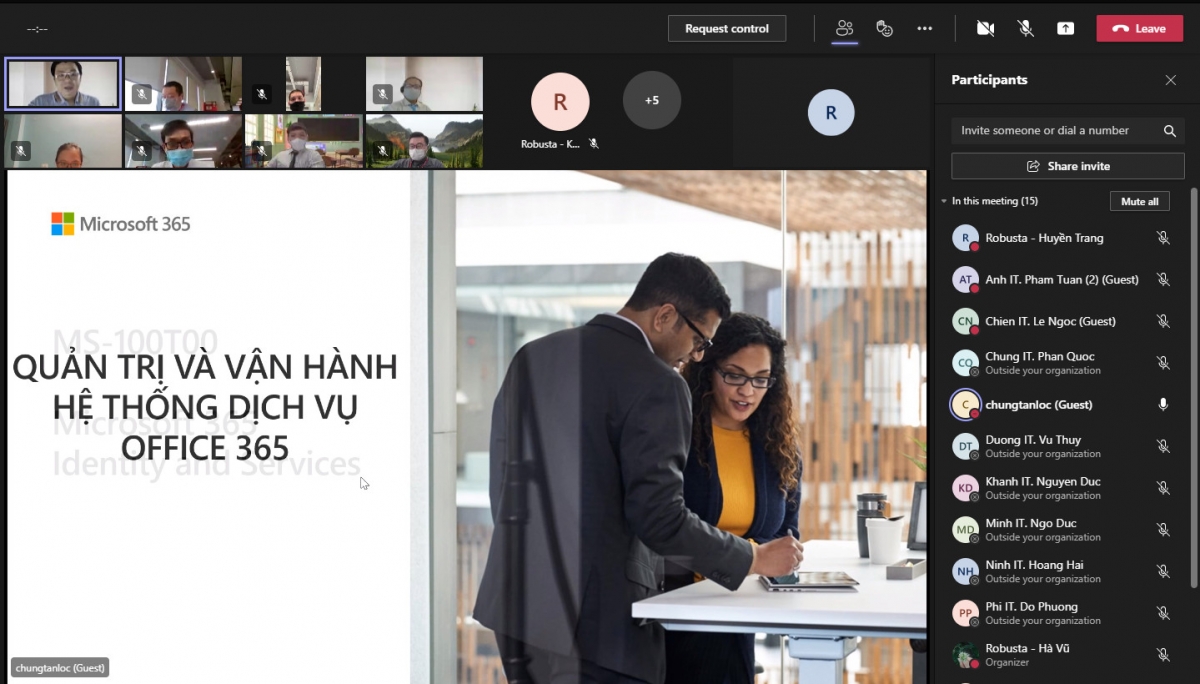Click mic icon for Chung IT. Phan Quoc
1200x684 pixels.
tap(1163, 363)
